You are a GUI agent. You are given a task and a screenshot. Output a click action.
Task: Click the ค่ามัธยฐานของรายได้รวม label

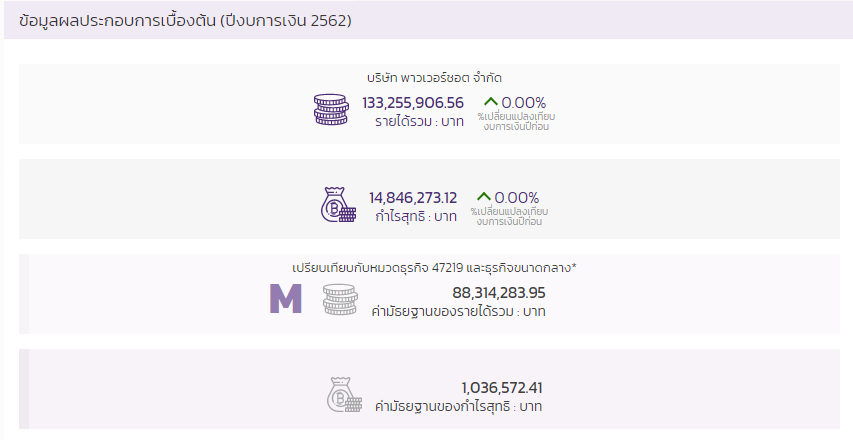[x=458, y=312]
